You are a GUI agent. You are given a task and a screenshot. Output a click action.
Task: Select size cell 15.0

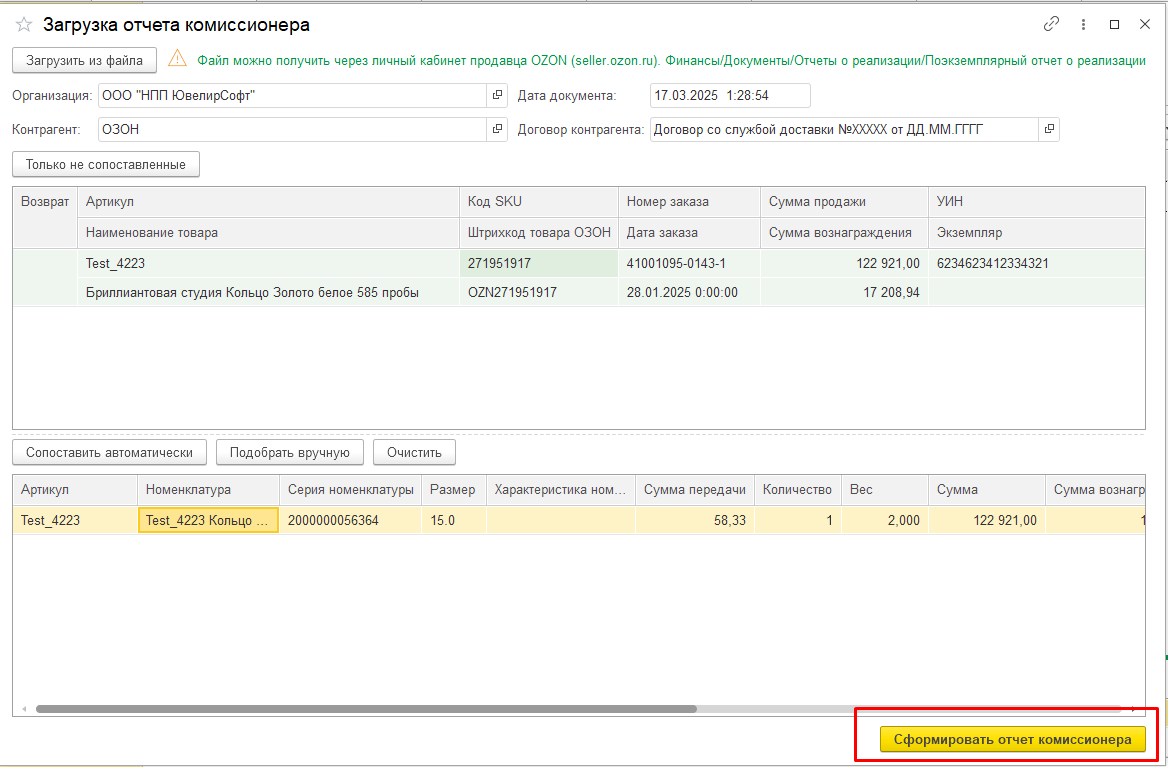(454, 521)
